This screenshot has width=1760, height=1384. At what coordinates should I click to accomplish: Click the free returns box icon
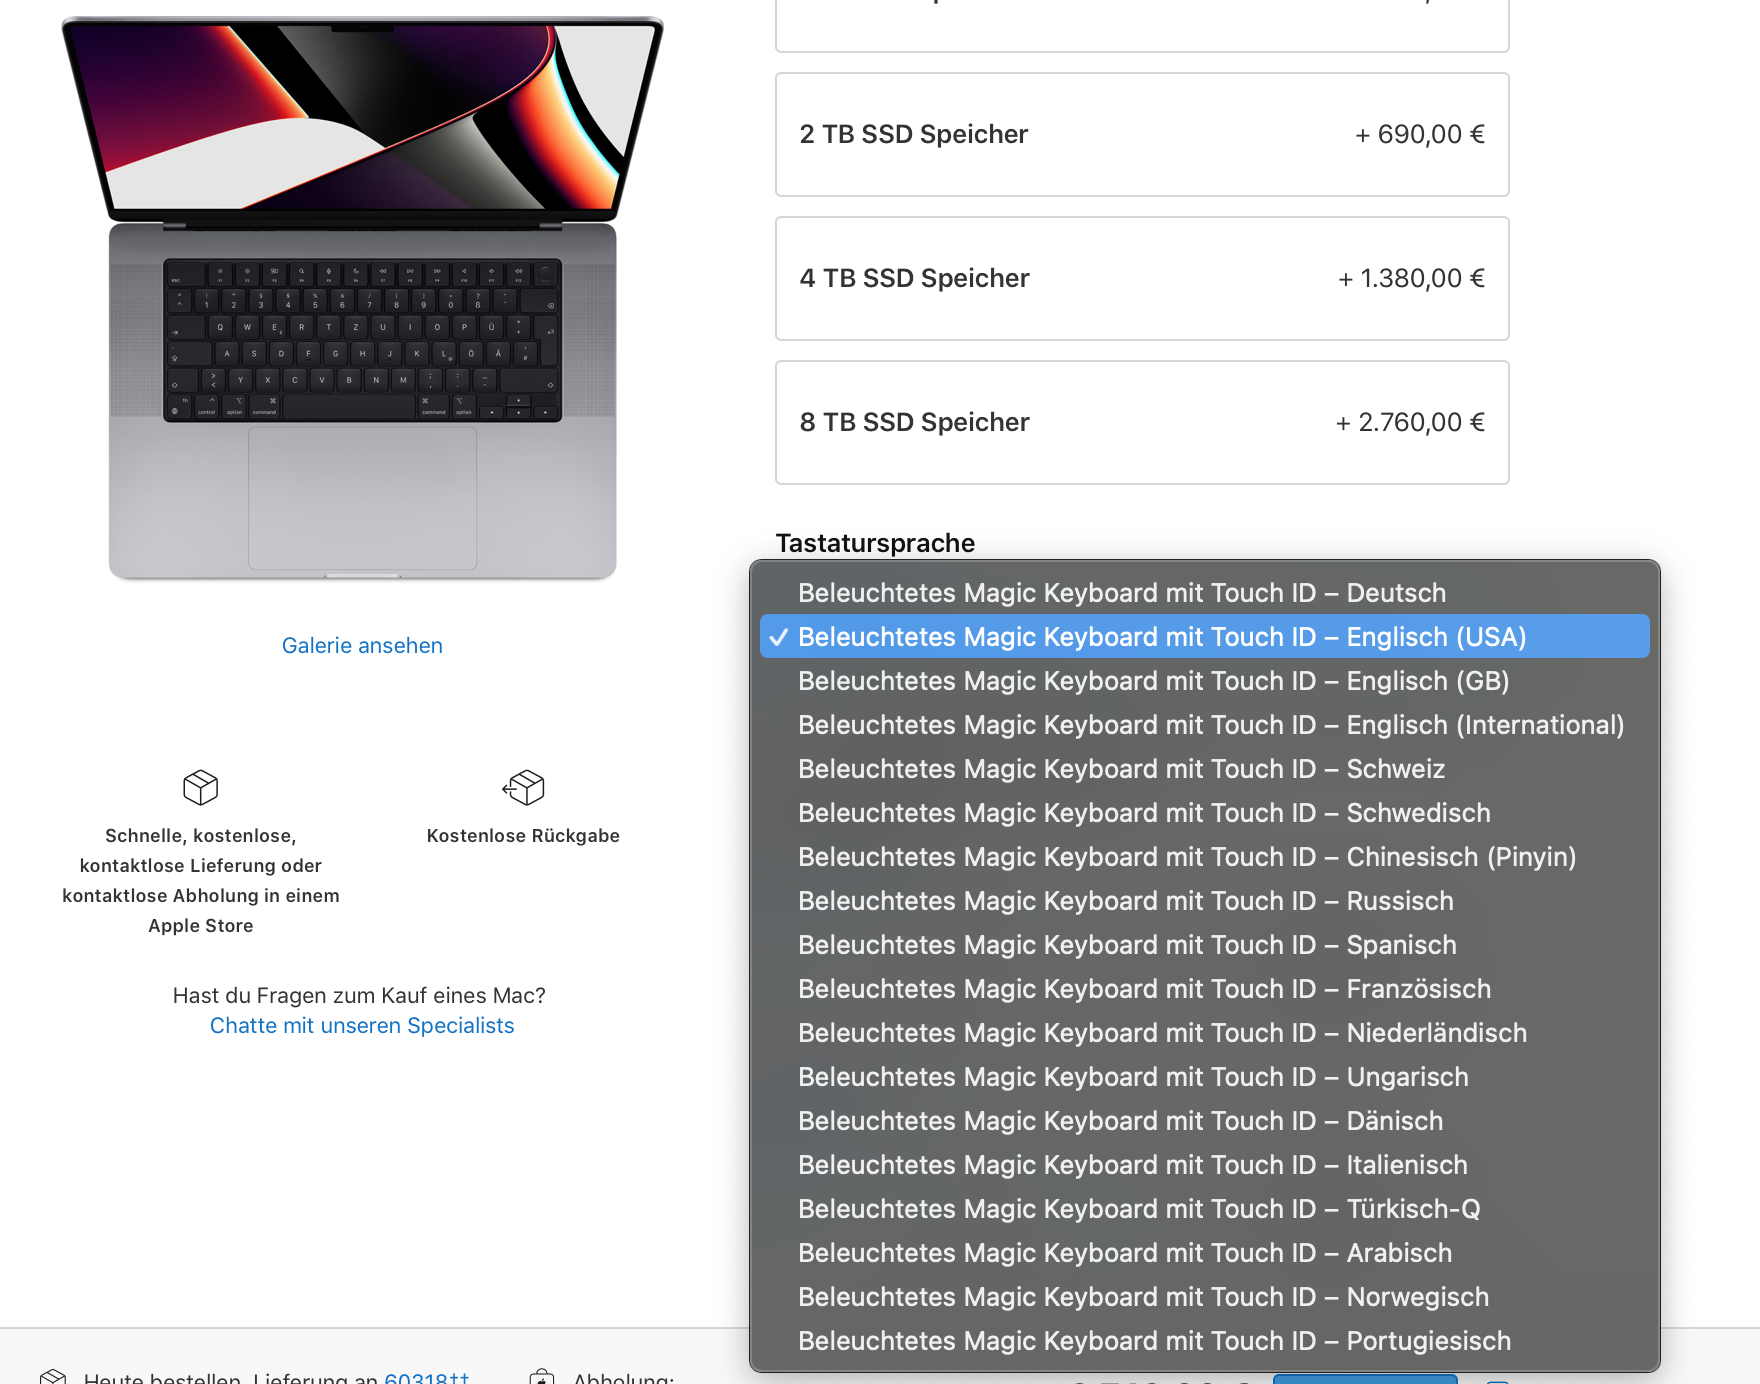(x=523, y=788)
